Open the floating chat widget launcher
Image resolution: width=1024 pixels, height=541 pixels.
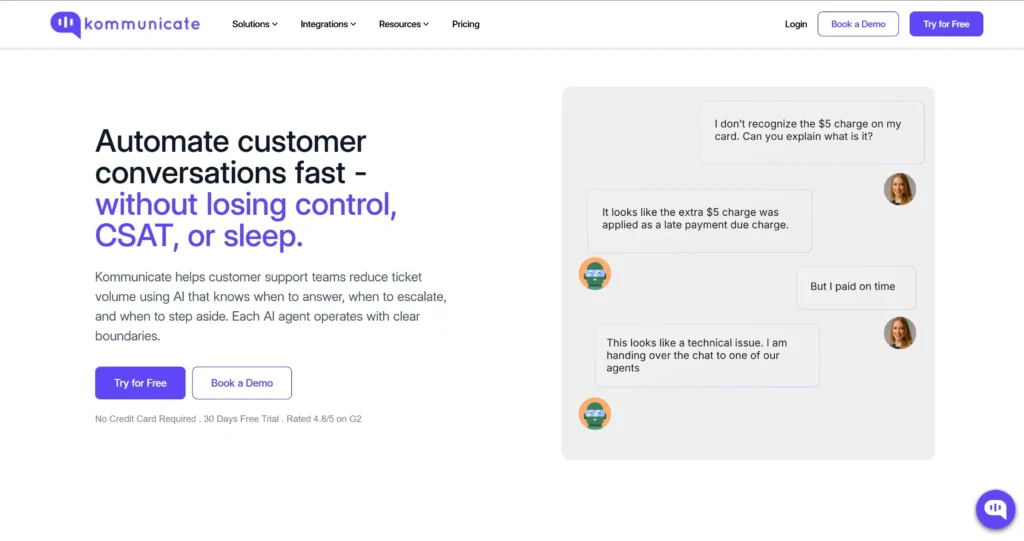click(995, 509)
